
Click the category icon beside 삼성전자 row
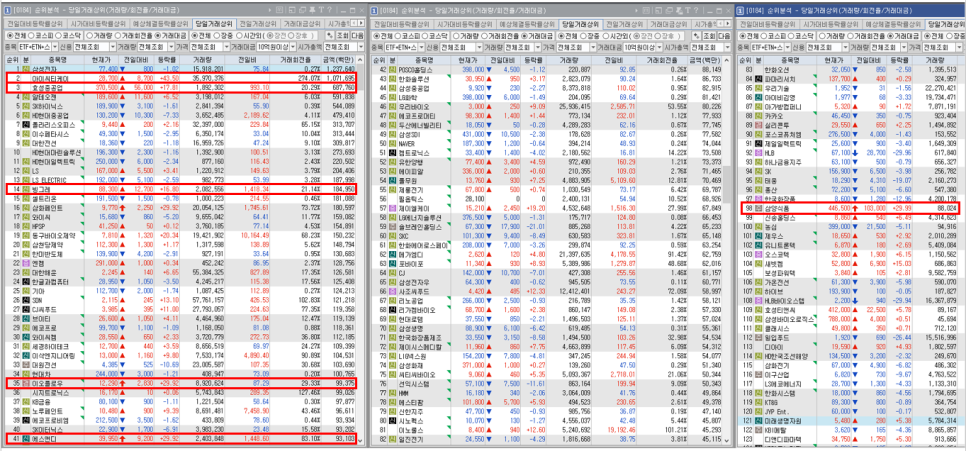[x=26, y=70]
